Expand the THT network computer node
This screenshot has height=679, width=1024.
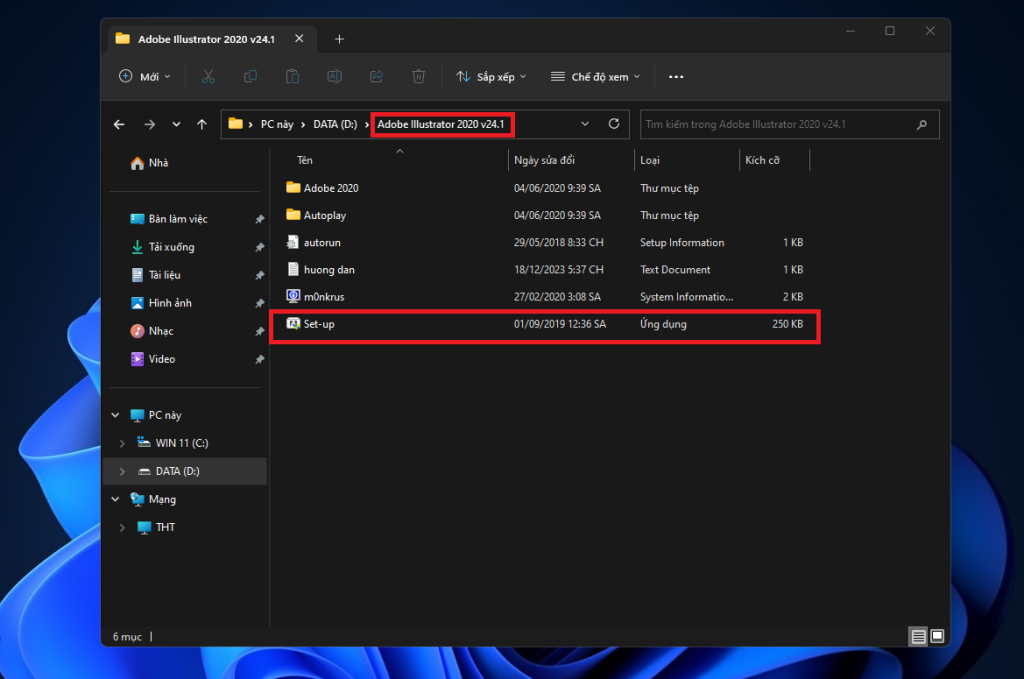point(122,527)
